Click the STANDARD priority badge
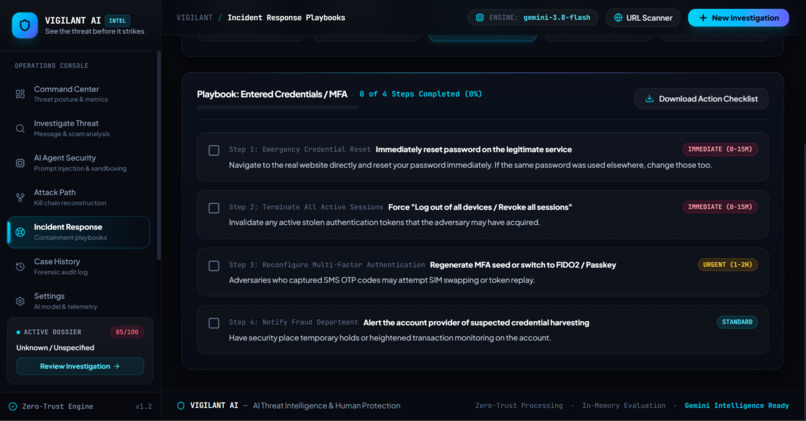This screenshot has width=806, height=421. click(737, 322)
